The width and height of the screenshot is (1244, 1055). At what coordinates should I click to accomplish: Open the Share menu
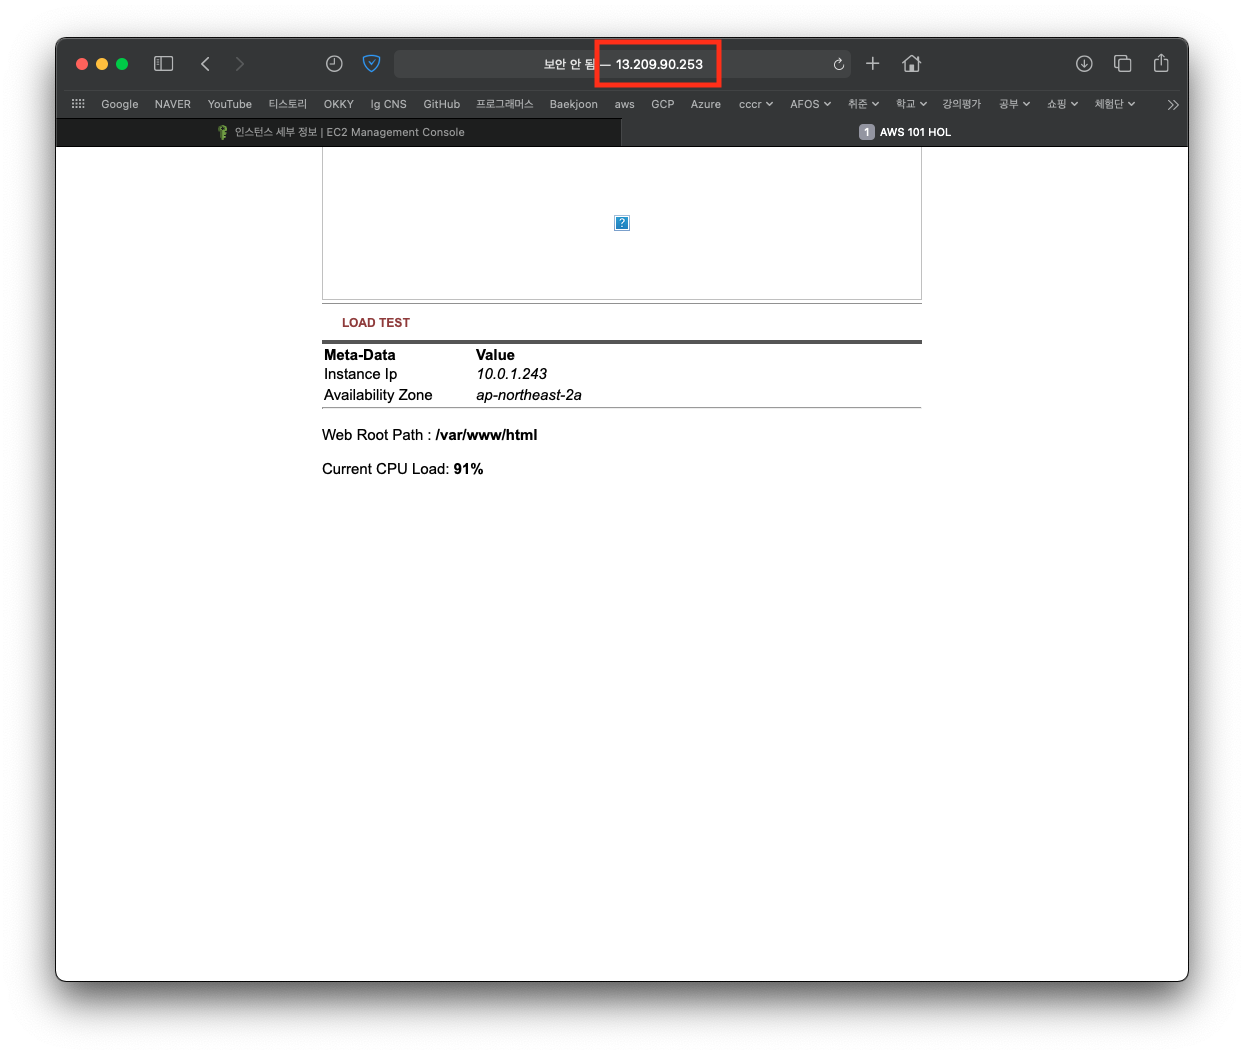click(x=1161, y=63)
